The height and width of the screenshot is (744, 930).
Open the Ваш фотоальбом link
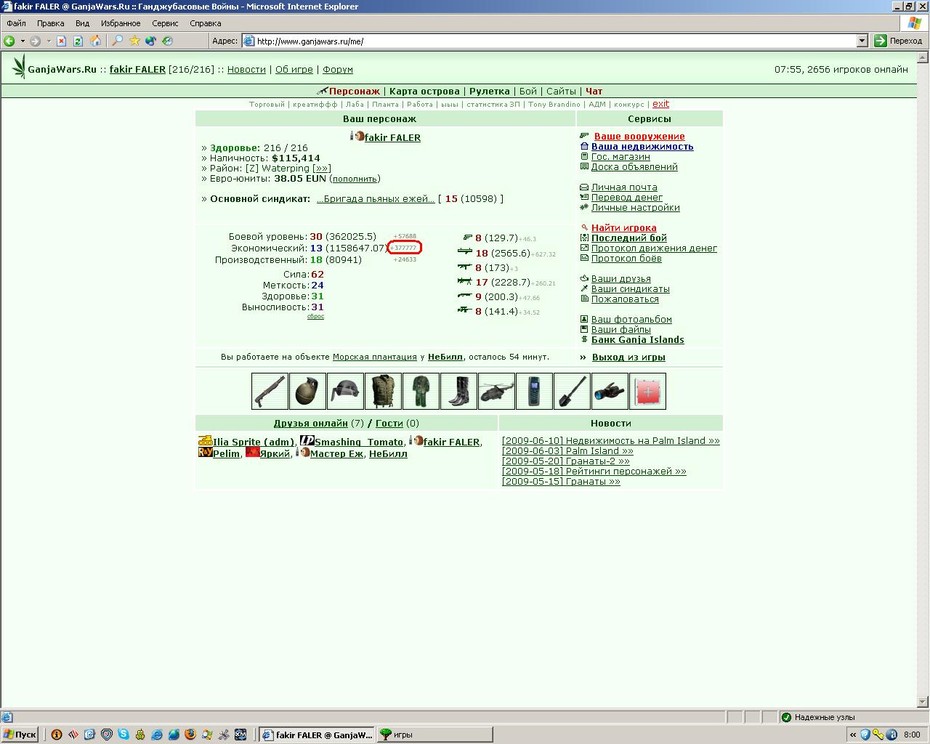tap(631, 319)
